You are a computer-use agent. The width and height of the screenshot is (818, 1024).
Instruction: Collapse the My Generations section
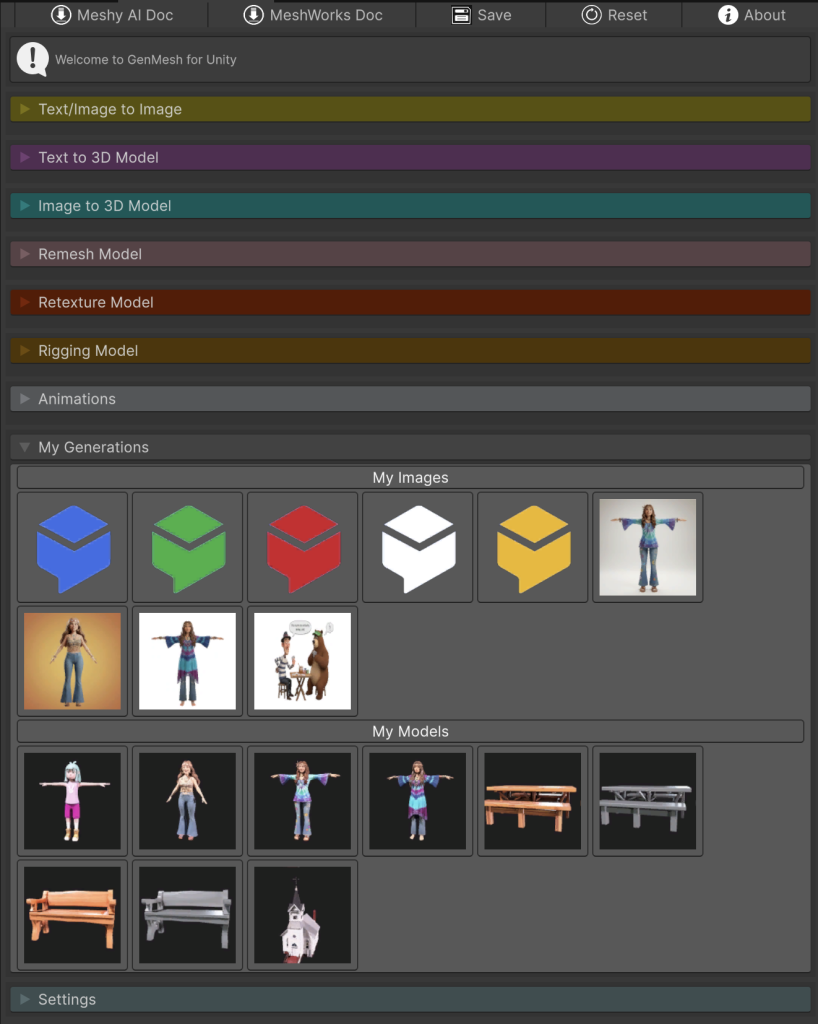tap(93, 447)
